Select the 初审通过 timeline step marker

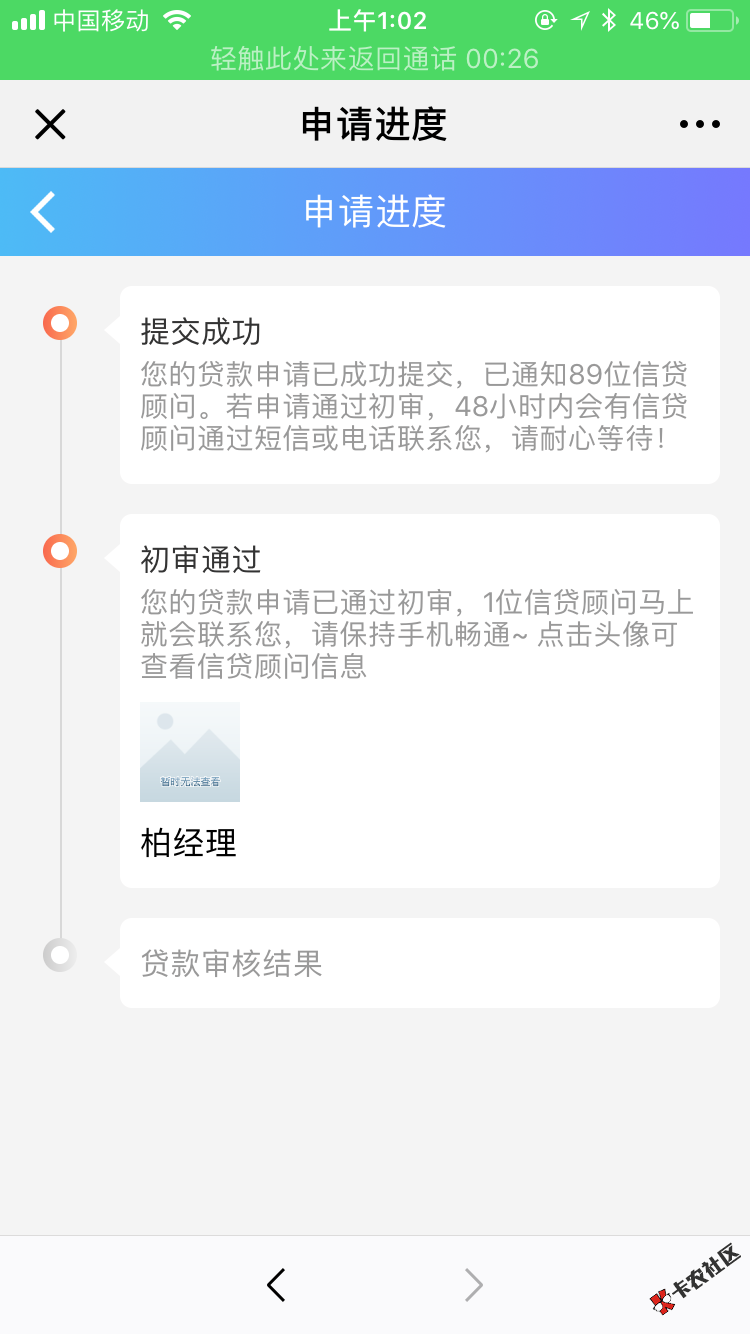pyautogui.click(x=60, y=551)
